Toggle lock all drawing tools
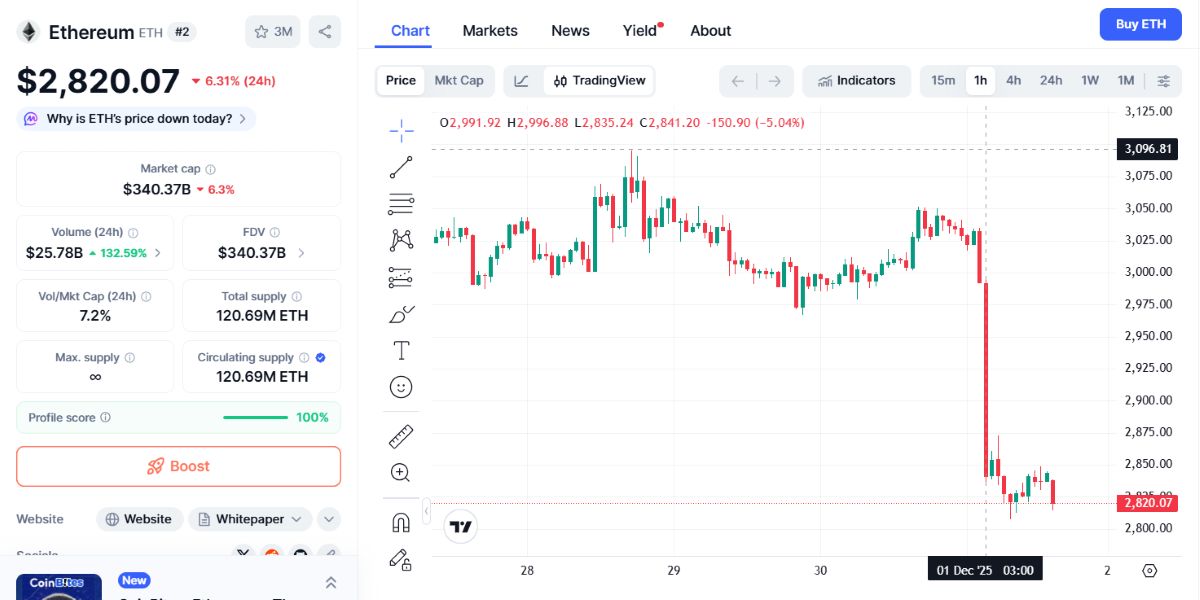 click(x=401, y=559)
